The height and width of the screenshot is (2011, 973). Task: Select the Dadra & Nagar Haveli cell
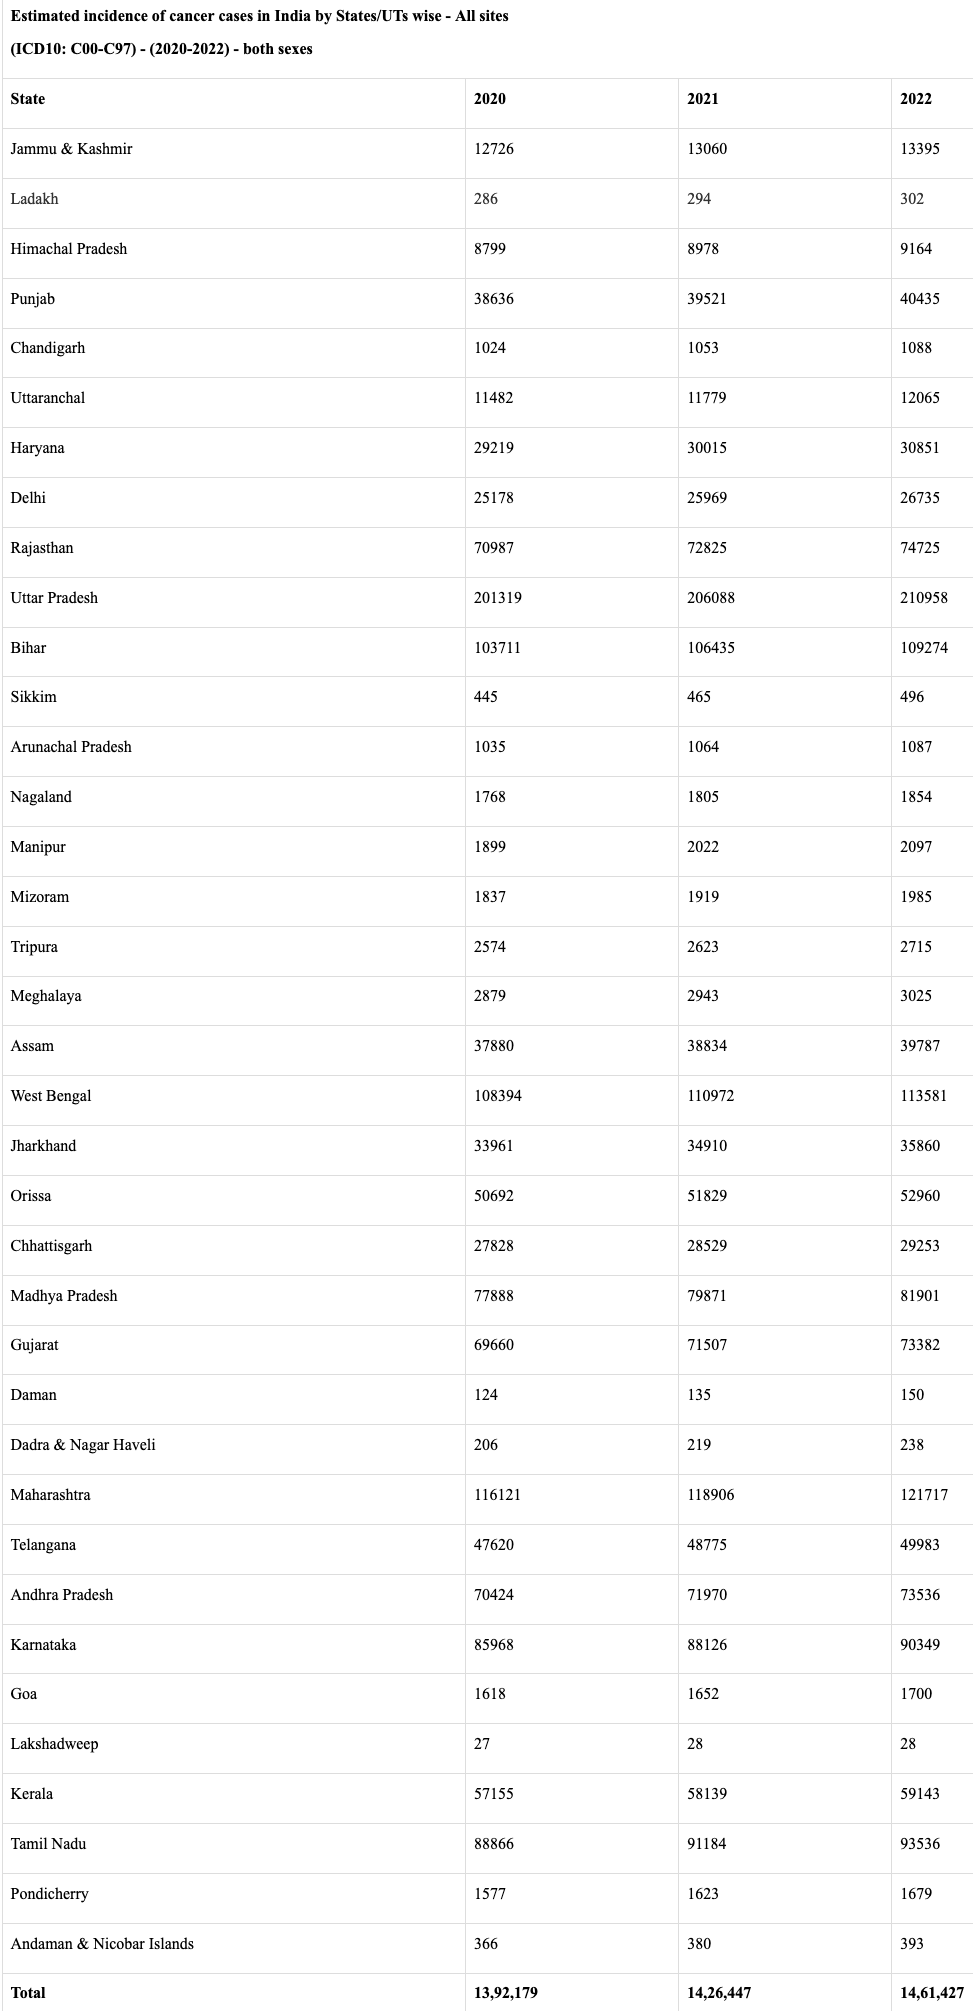coord(83,1445)
